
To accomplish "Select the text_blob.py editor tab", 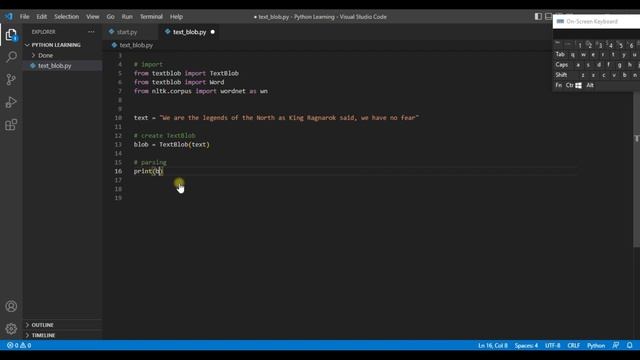I will (189, 32).
